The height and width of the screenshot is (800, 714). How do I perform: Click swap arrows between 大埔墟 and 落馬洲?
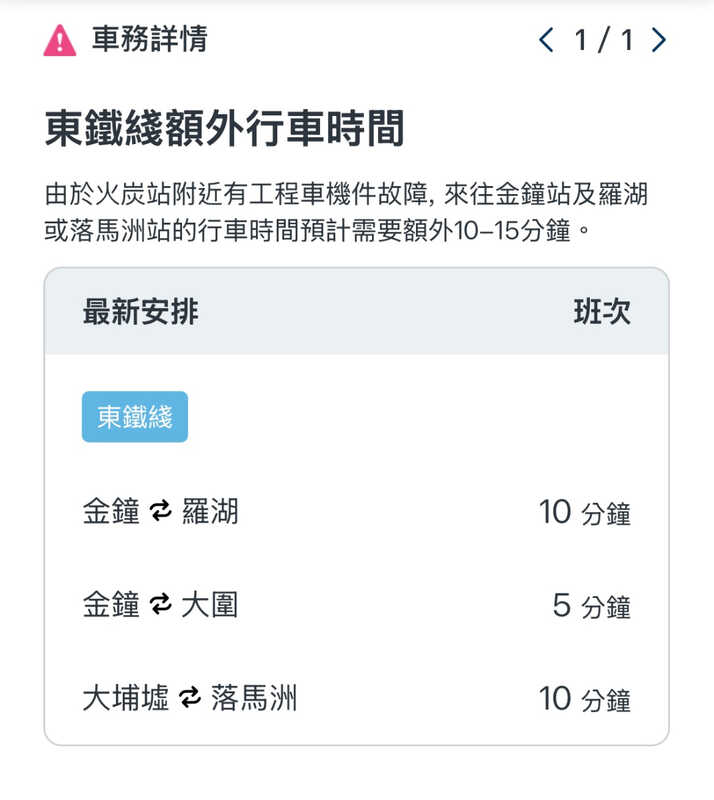(190, 698)
